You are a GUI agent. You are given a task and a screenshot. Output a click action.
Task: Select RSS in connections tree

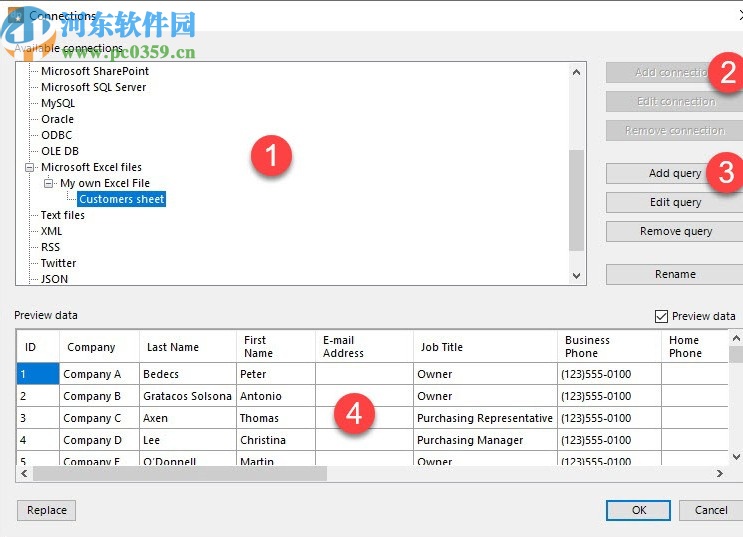pyautogui.click(x=50, y=247)
